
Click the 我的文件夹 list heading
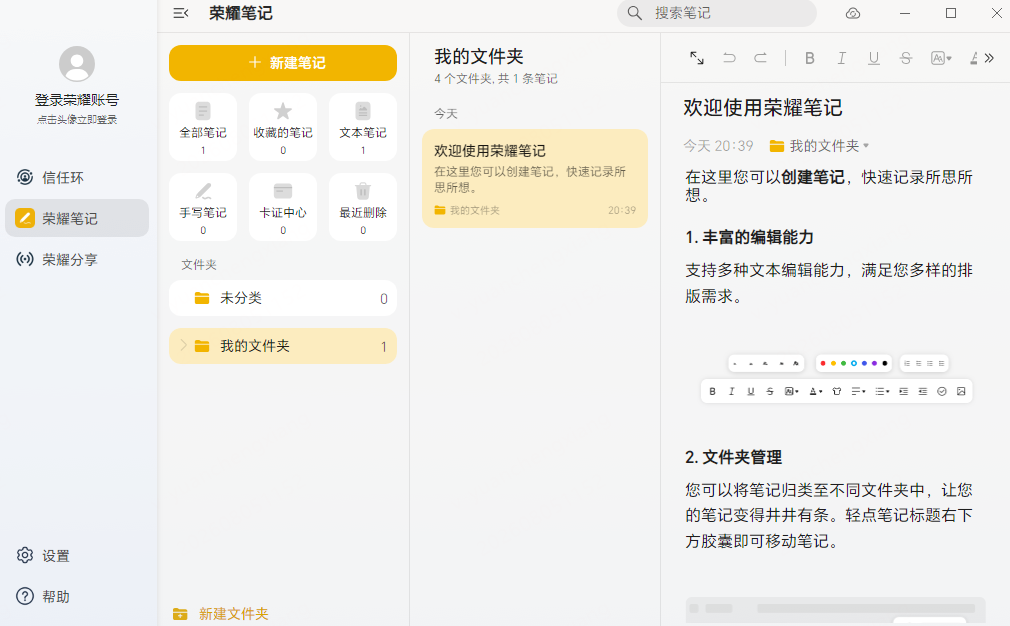click(x=479, y=57)
